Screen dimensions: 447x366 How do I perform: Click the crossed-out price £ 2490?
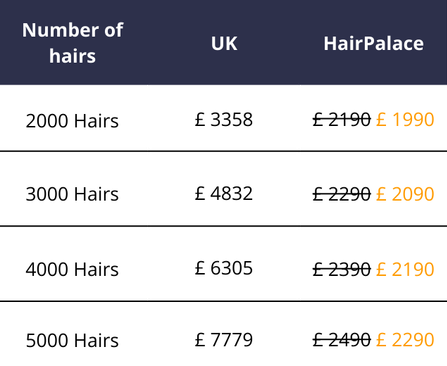point(342,340)
